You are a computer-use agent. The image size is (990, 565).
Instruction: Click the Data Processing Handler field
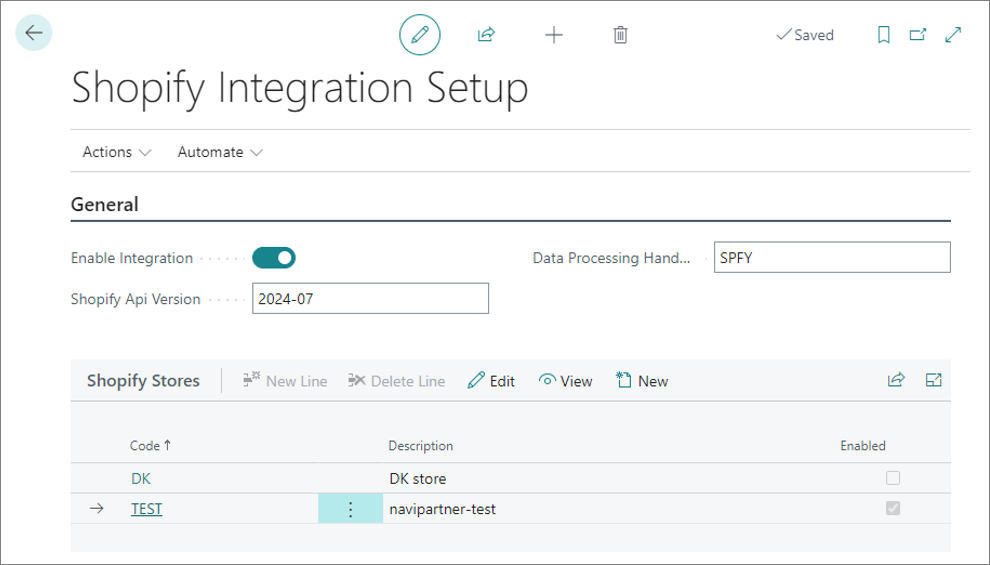[832, 258]
